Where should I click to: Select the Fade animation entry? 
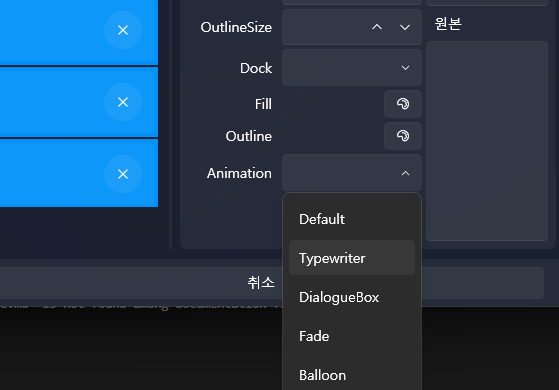[352, 336]
